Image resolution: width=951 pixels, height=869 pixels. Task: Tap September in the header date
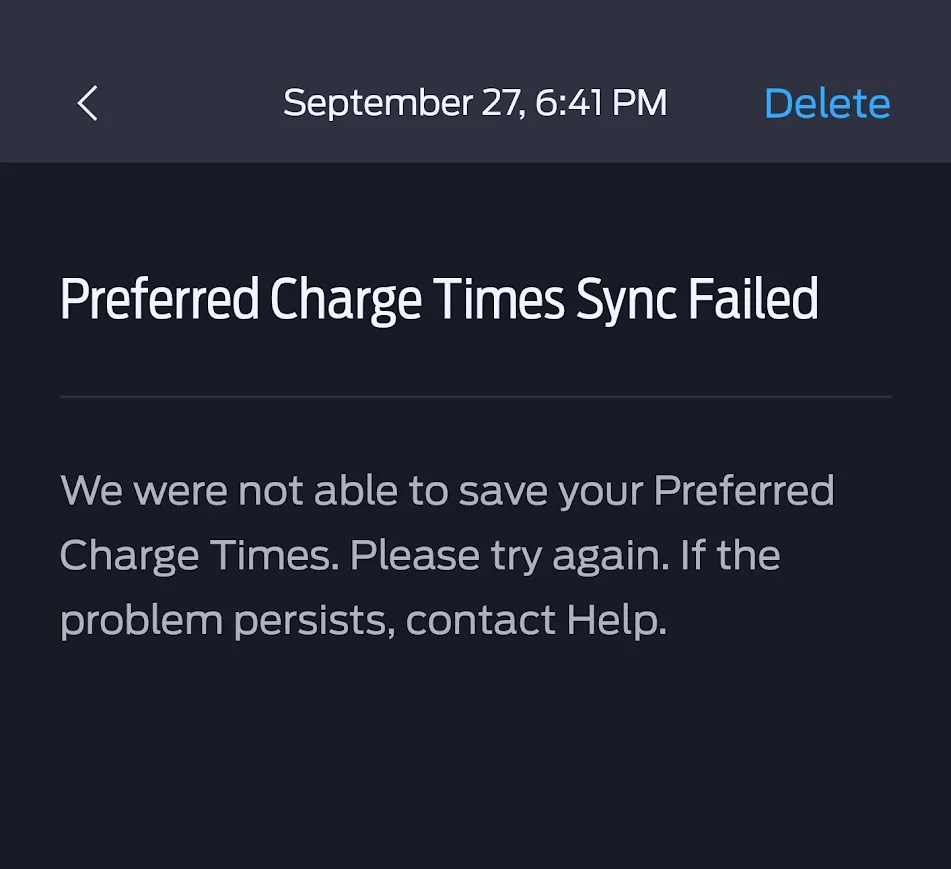[x=376, y=103]
